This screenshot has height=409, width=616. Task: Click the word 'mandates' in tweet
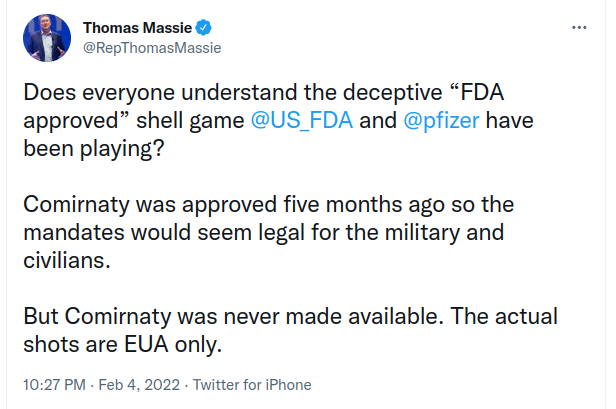click(73, 232)
